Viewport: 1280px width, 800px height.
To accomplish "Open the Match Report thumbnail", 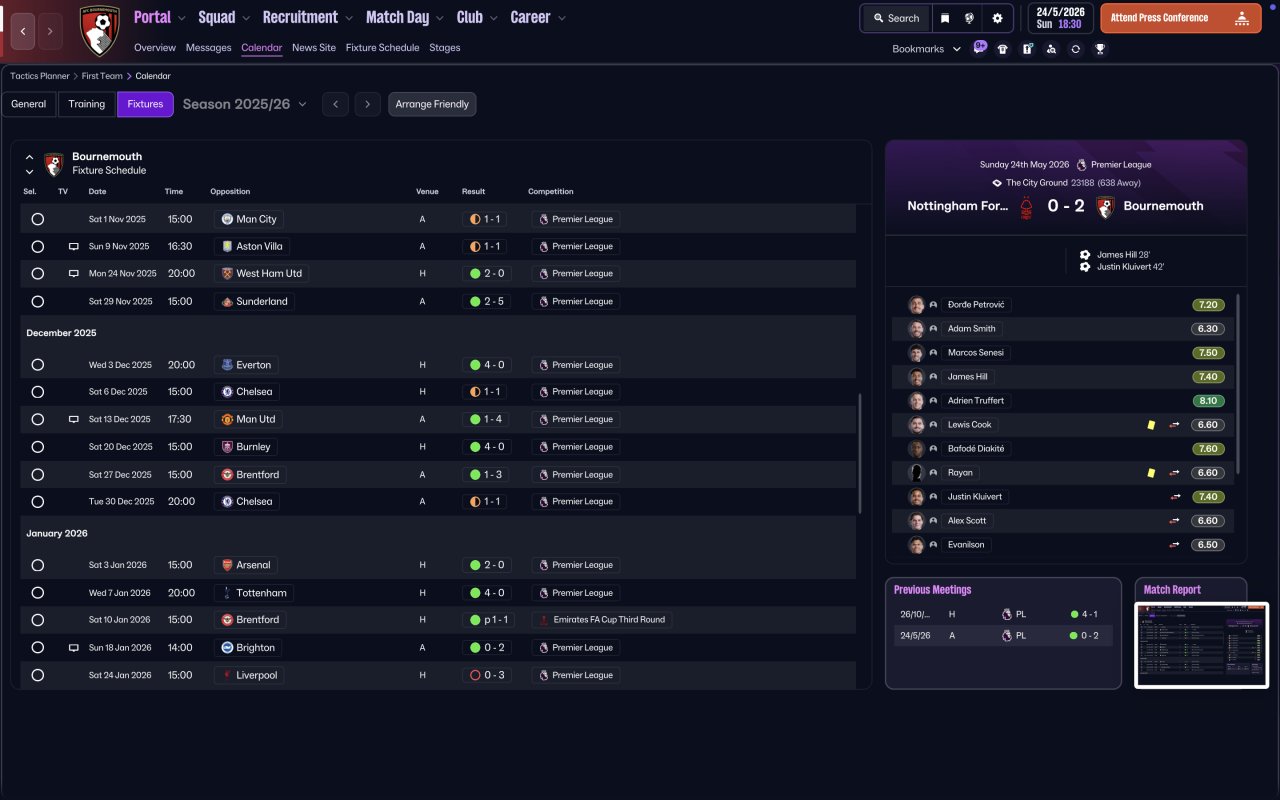I will 1202,645.
